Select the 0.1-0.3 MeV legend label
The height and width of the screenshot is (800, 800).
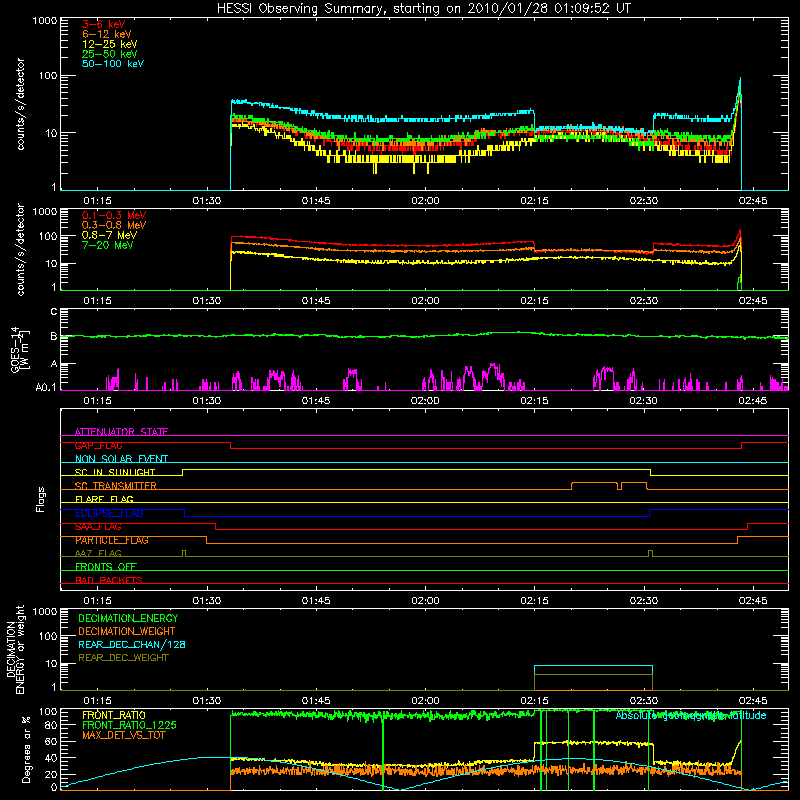tap(114, 215)
